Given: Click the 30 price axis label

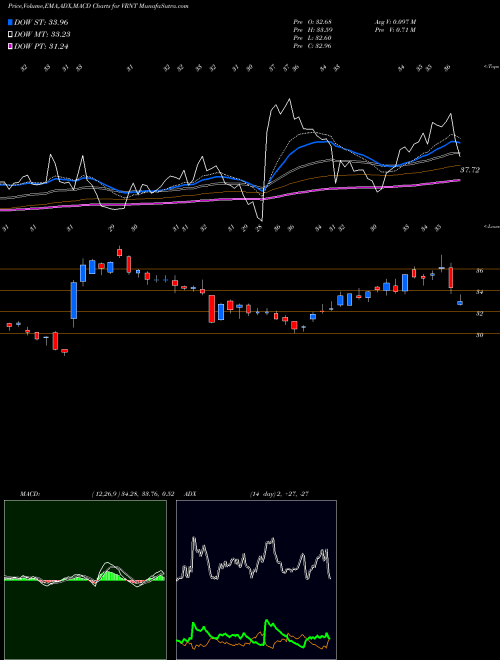Looking at the screenshot, I should point(479,335).
